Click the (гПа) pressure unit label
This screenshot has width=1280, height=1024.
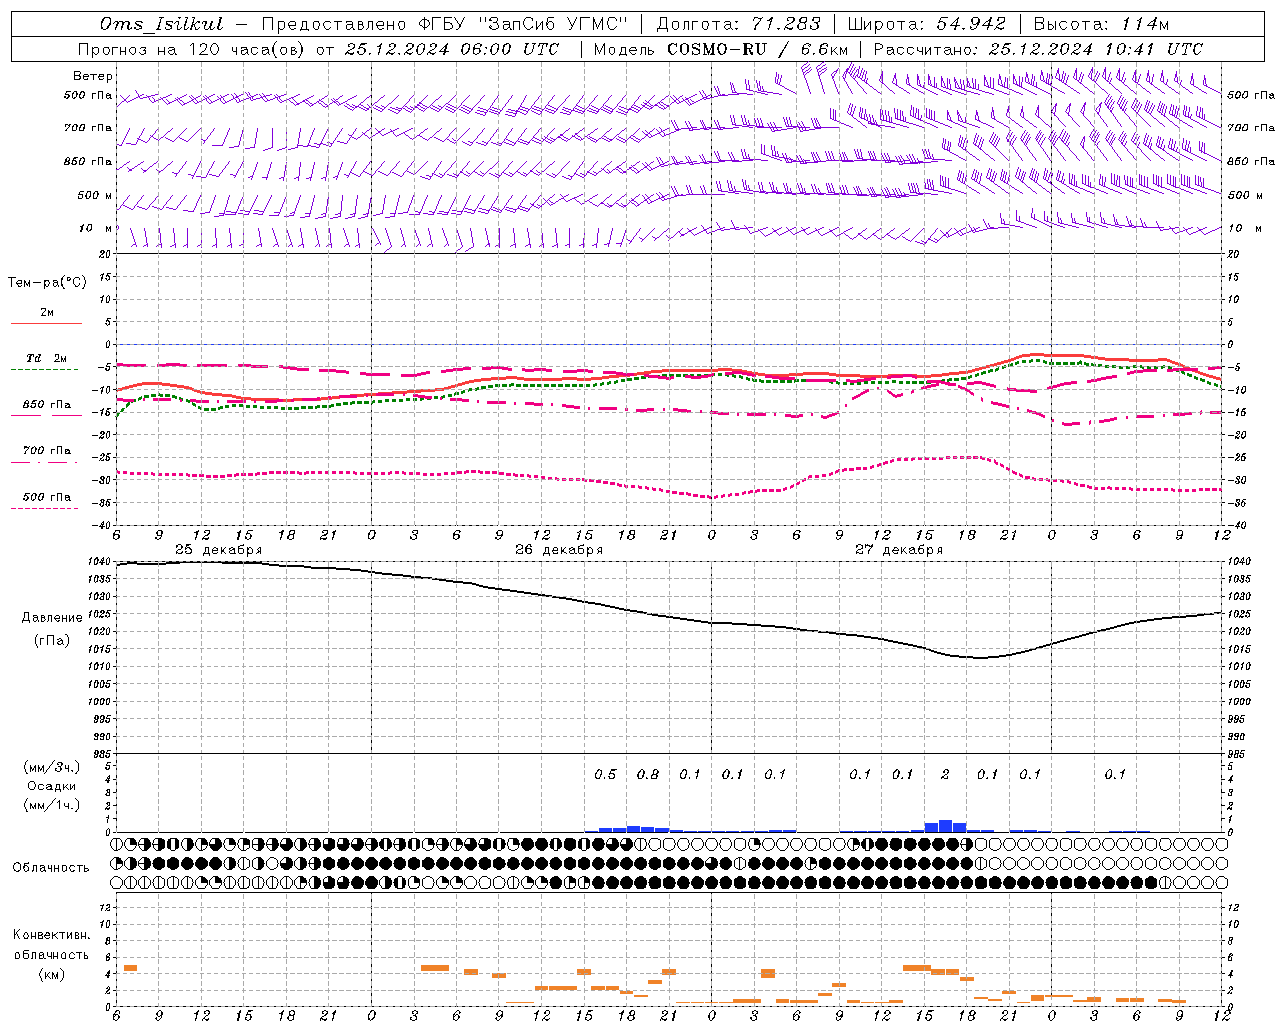(52, 641)
